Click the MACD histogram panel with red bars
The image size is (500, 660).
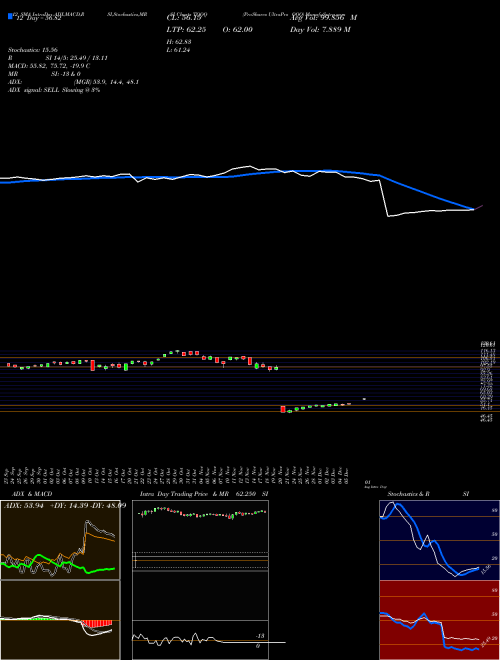(60, 620)
